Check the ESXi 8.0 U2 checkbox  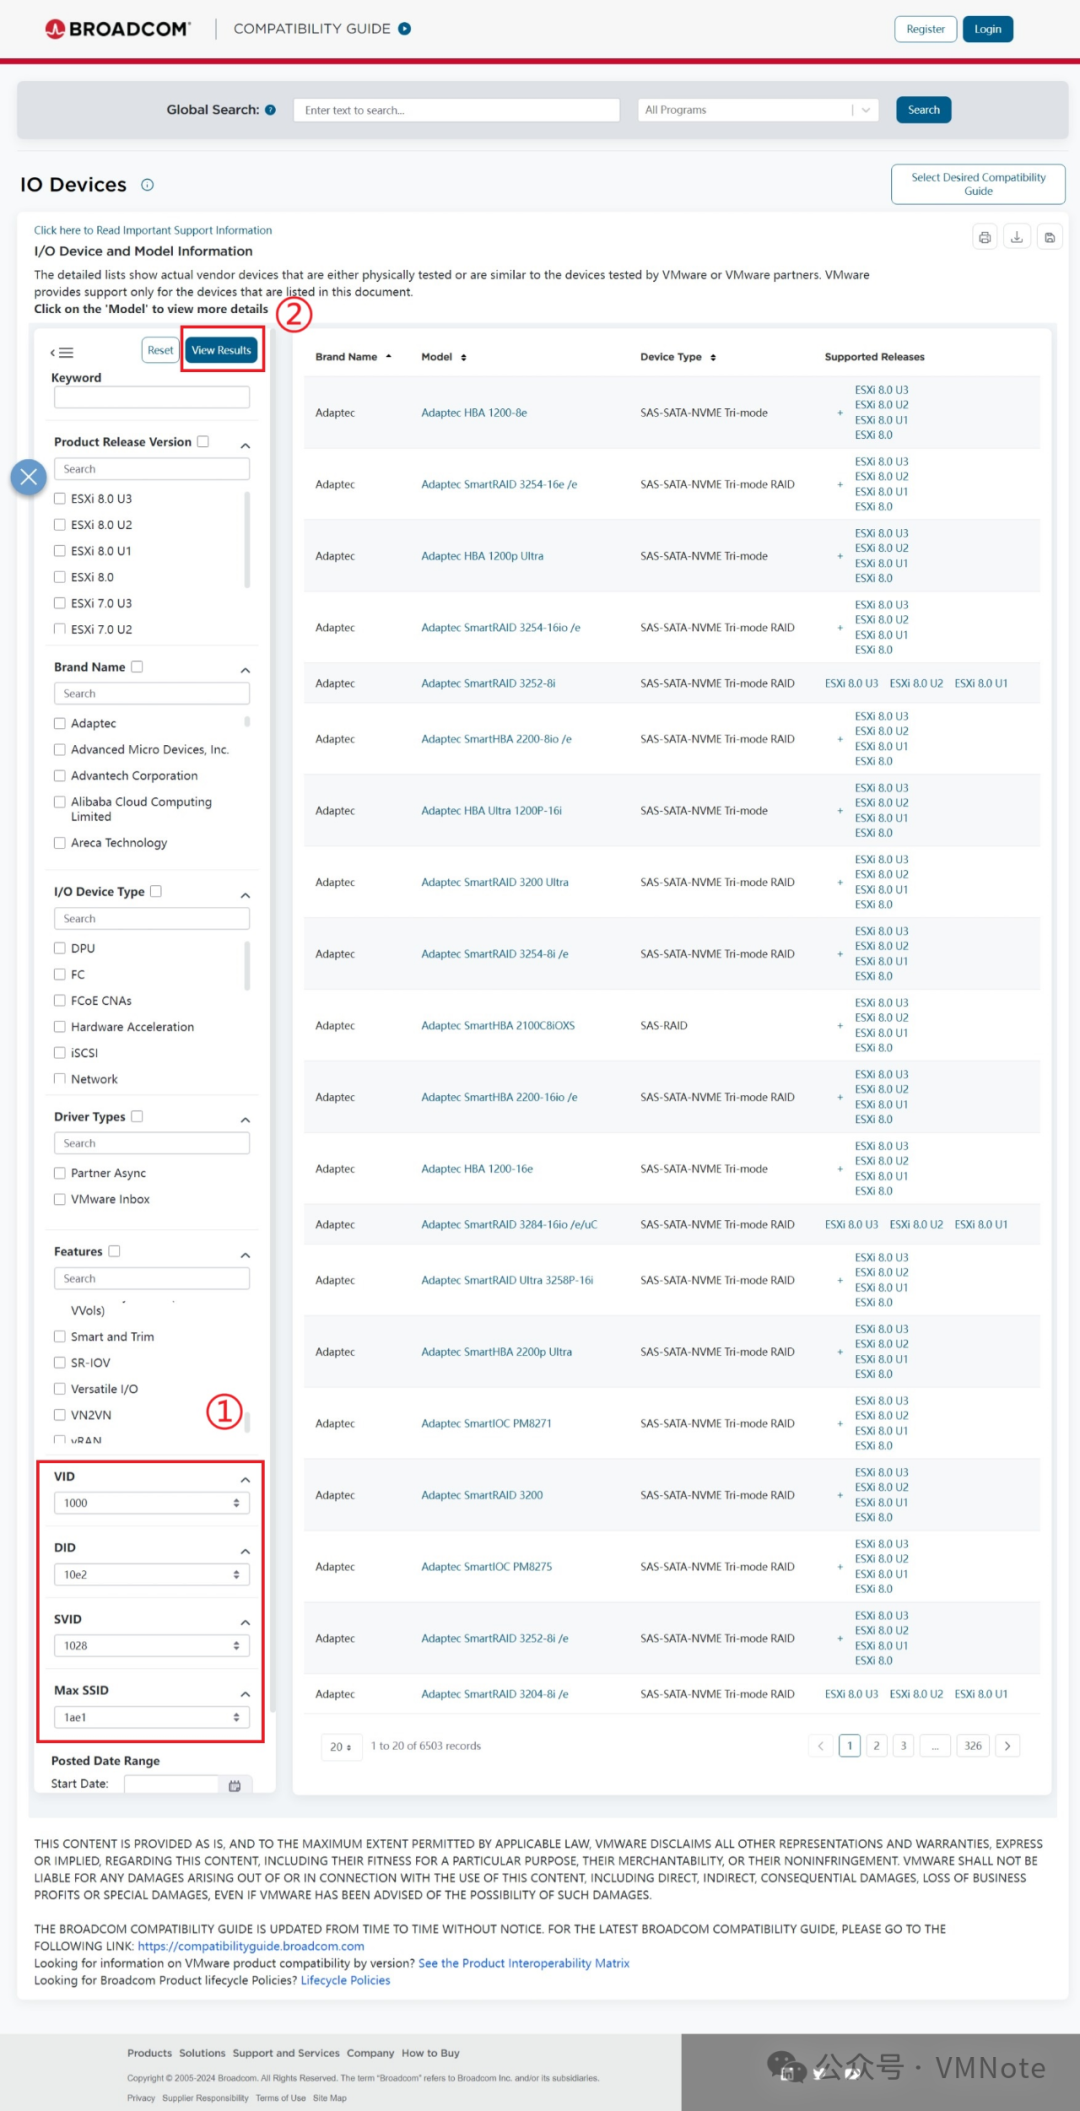point(60,524)
